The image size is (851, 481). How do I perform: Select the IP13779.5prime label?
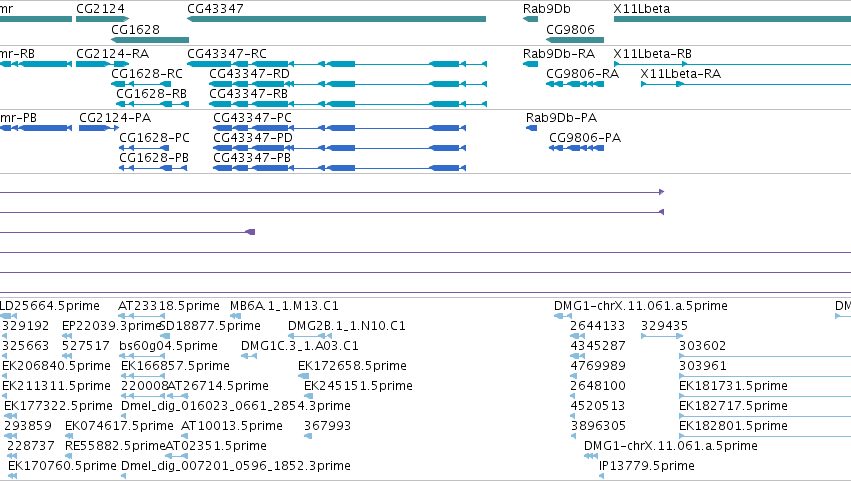(647, 466)
